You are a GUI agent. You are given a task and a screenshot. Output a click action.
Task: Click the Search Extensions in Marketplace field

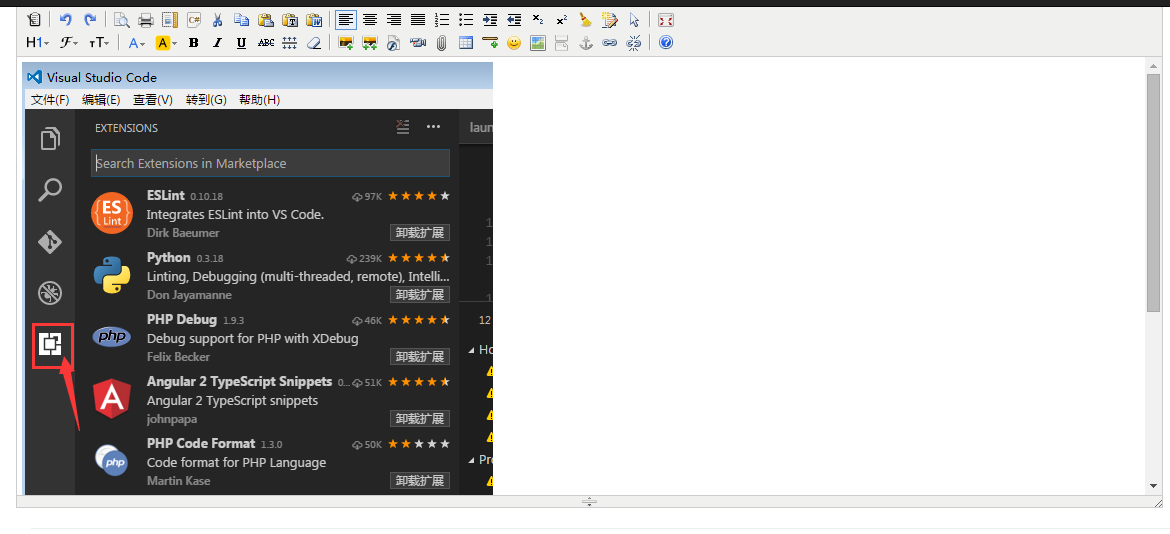(x=270, y=163)
